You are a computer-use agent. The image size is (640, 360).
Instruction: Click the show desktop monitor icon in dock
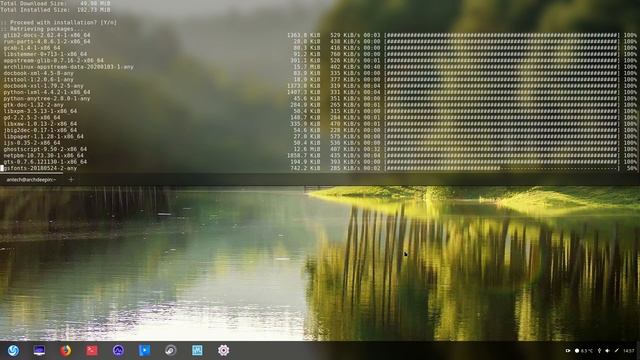pyautogui.click(x=39, y=350)
